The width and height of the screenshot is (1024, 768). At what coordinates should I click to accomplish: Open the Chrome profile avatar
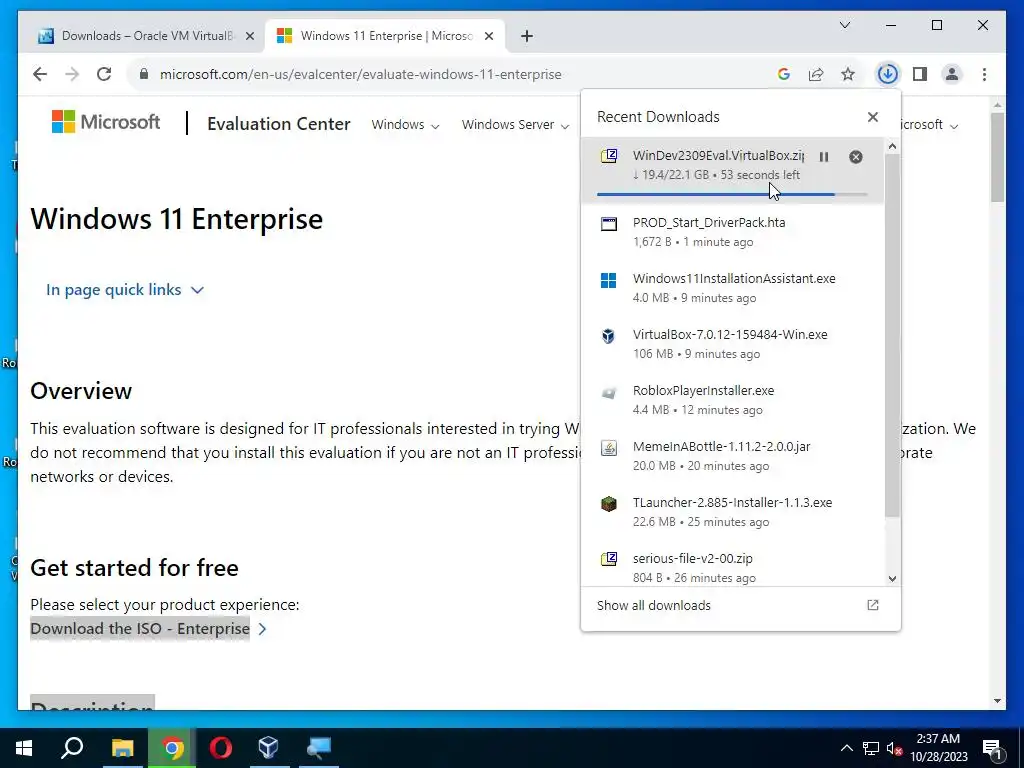(952, 74)
